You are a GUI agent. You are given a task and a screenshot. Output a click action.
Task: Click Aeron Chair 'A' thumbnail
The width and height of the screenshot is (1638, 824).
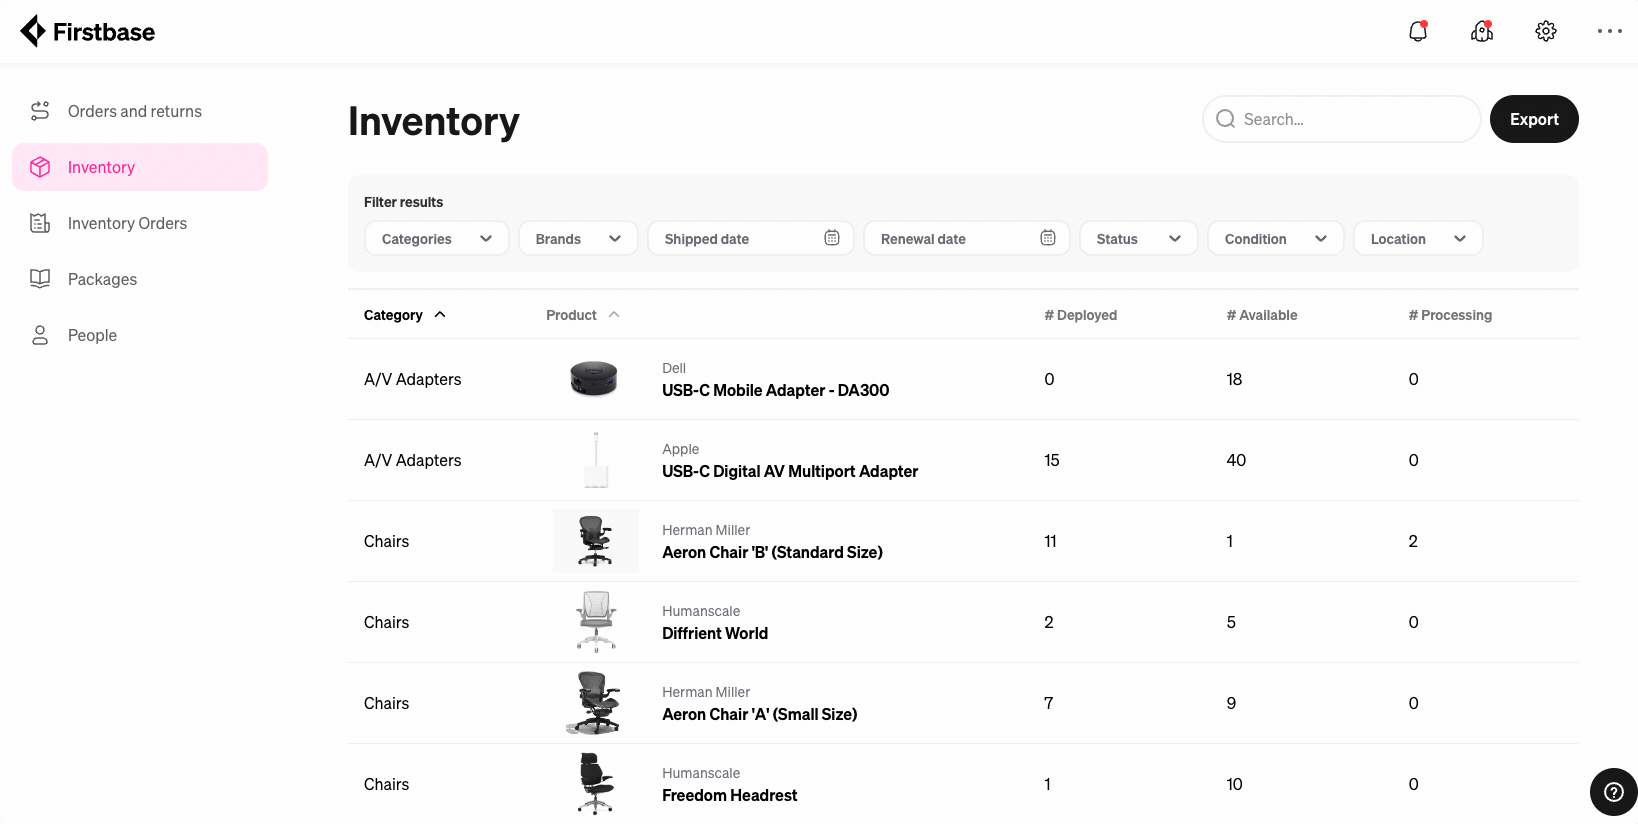point(596,703)
